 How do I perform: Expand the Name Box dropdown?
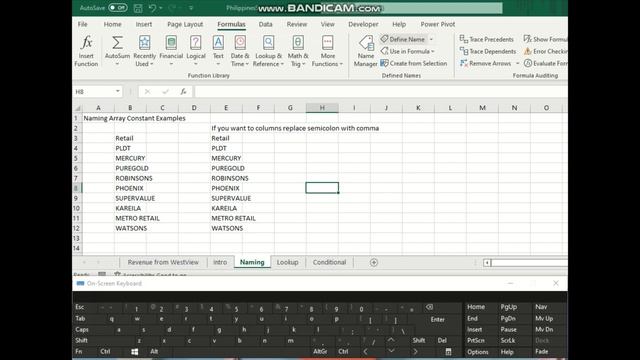point(118,91)
